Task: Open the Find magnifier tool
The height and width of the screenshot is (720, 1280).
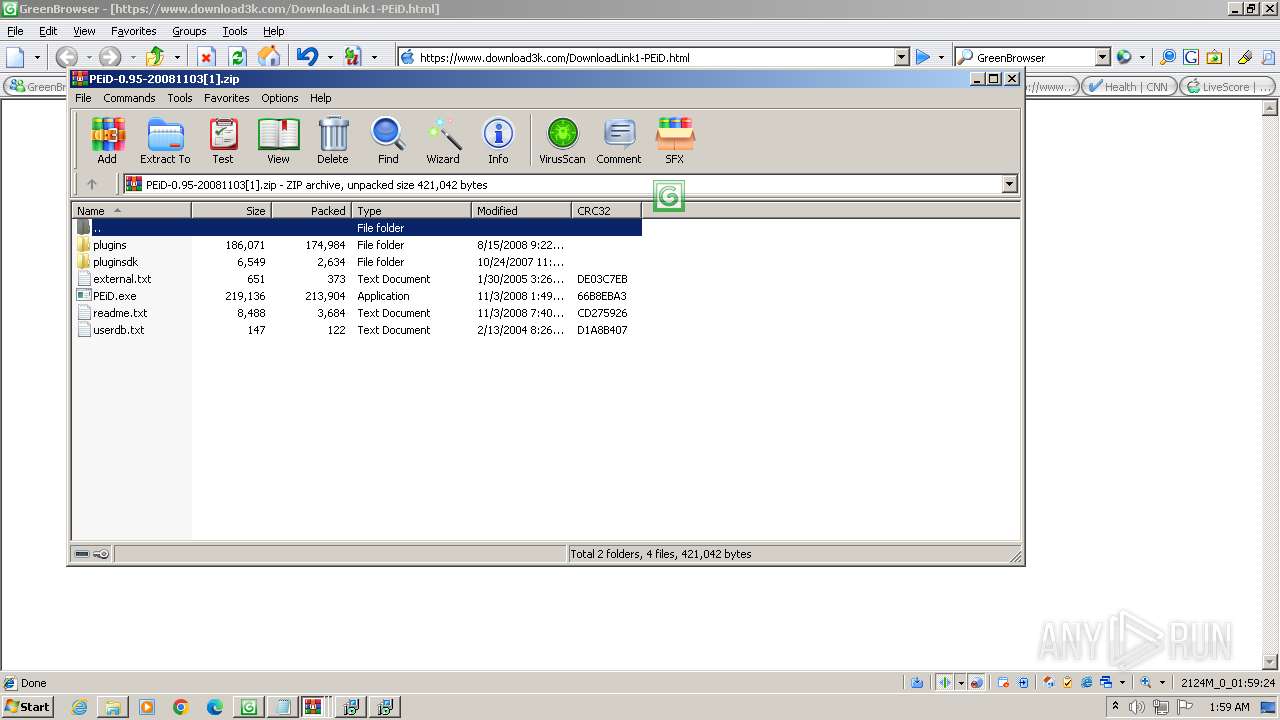Action: 388,140
